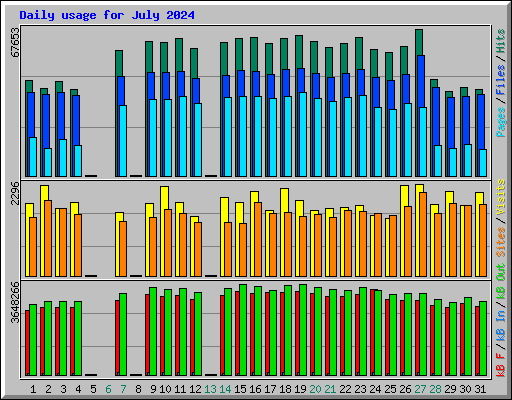Select the orange Sites bar for day 16

258,239
